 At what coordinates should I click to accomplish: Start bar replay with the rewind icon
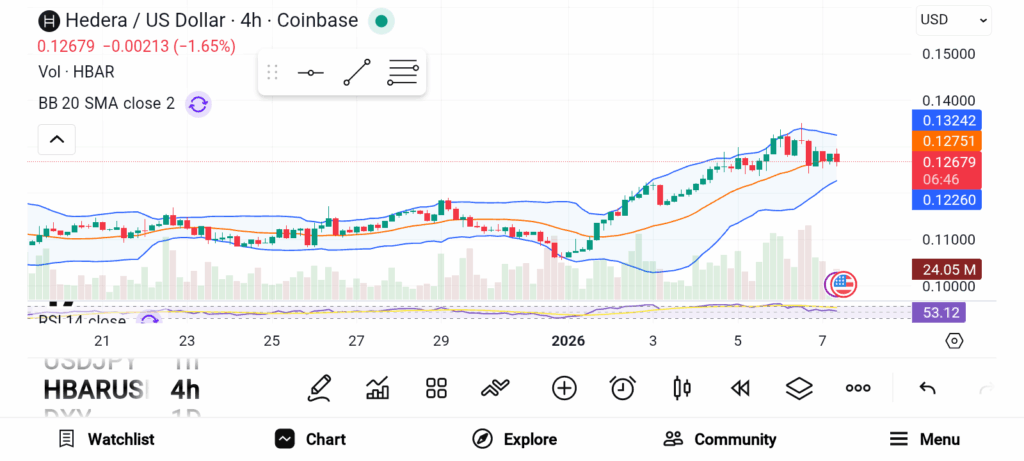(740, 388)
